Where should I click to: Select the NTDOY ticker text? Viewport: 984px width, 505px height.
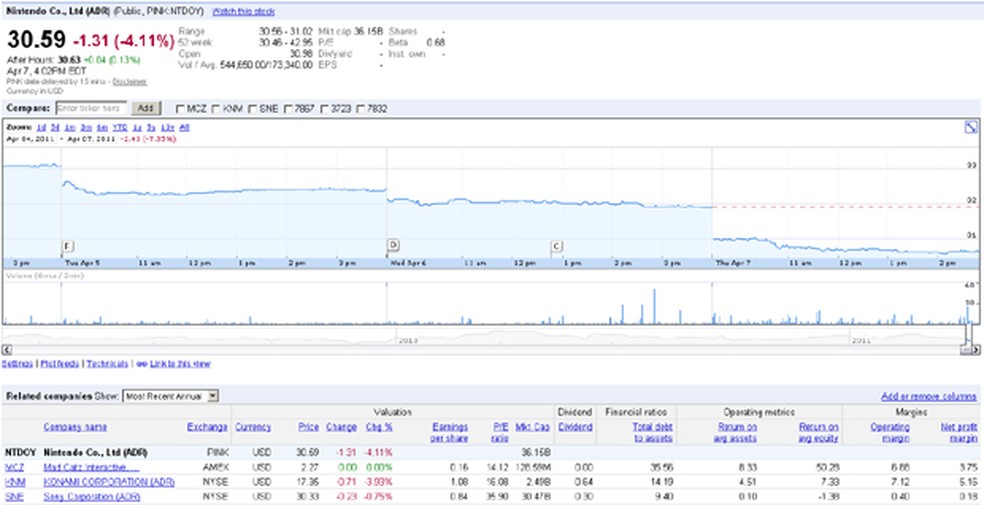(x=20, y=452)
